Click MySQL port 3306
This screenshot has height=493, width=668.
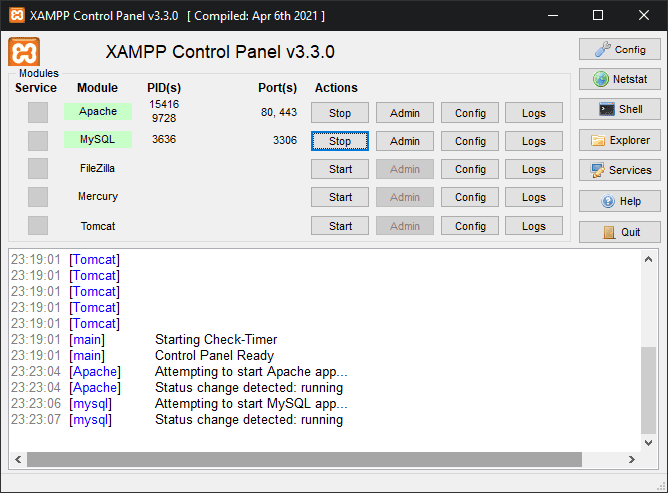(285, 140)
